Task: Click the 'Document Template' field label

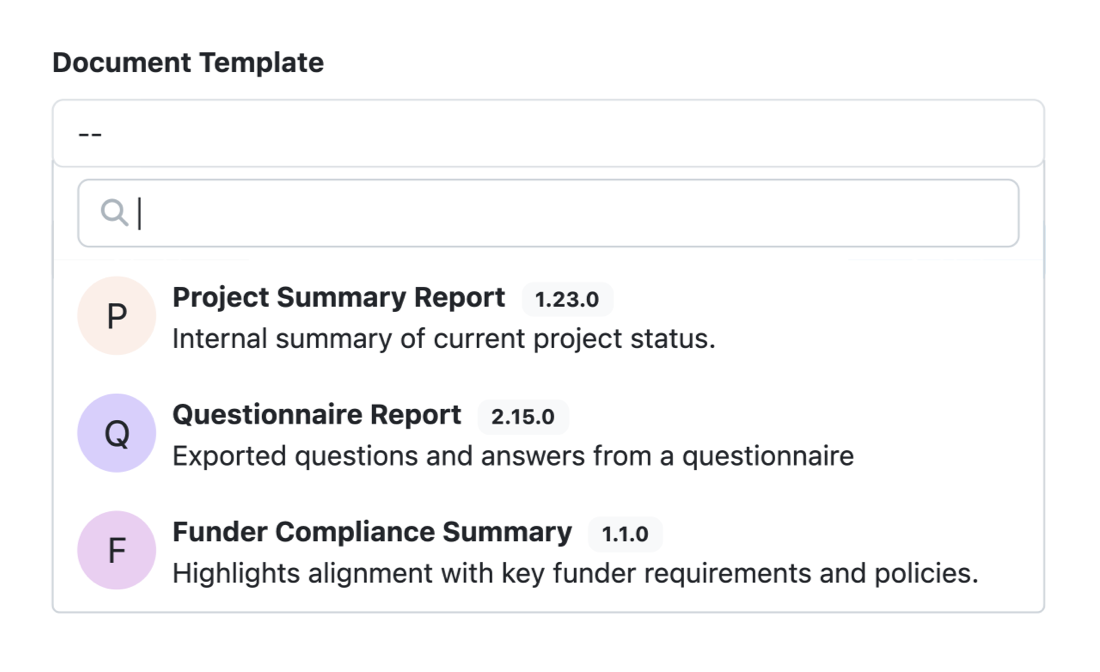Action: pyautogui.click(x=188, y=62)
